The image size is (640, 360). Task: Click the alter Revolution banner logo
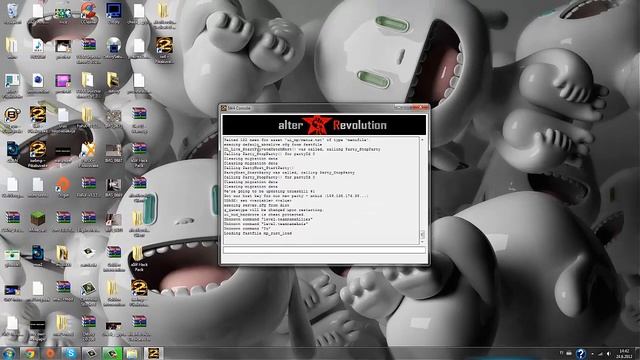click(x=324, y=125)
